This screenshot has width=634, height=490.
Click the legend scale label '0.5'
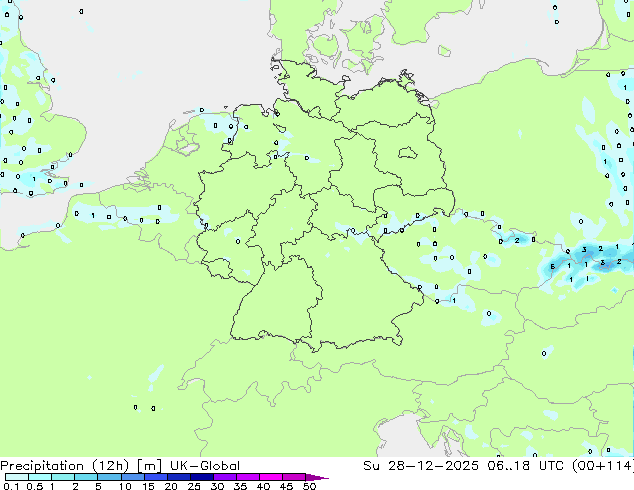click(35, 486)
